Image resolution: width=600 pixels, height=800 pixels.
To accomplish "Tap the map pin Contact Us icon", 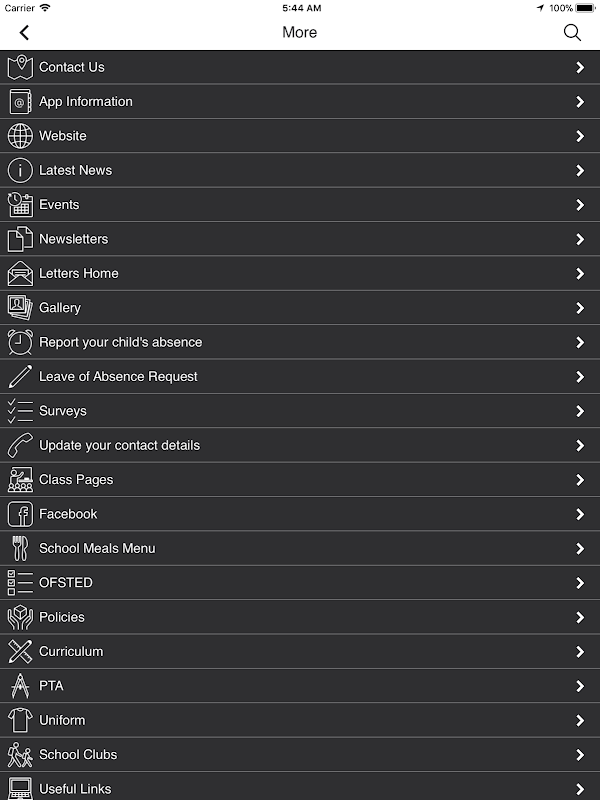I will click(20, 68).
